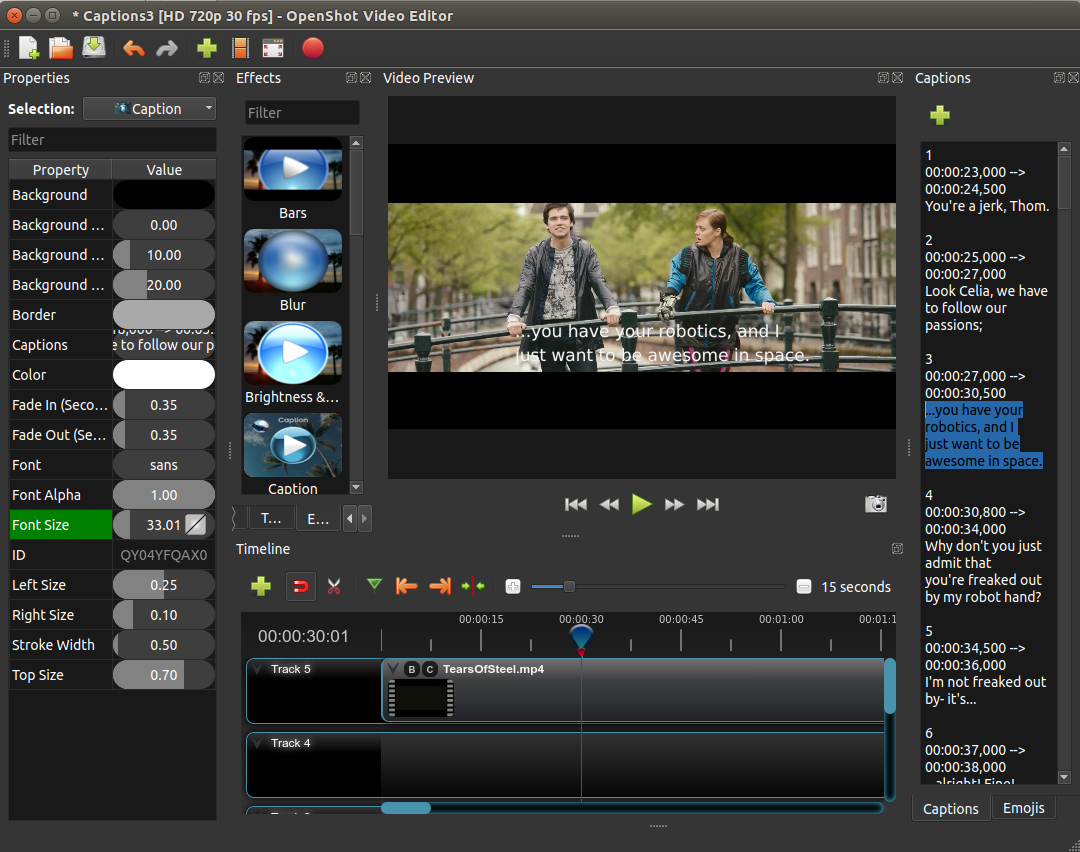Select the T... tab below Effects
1080x852 pixels.
(x=271, y=519)
